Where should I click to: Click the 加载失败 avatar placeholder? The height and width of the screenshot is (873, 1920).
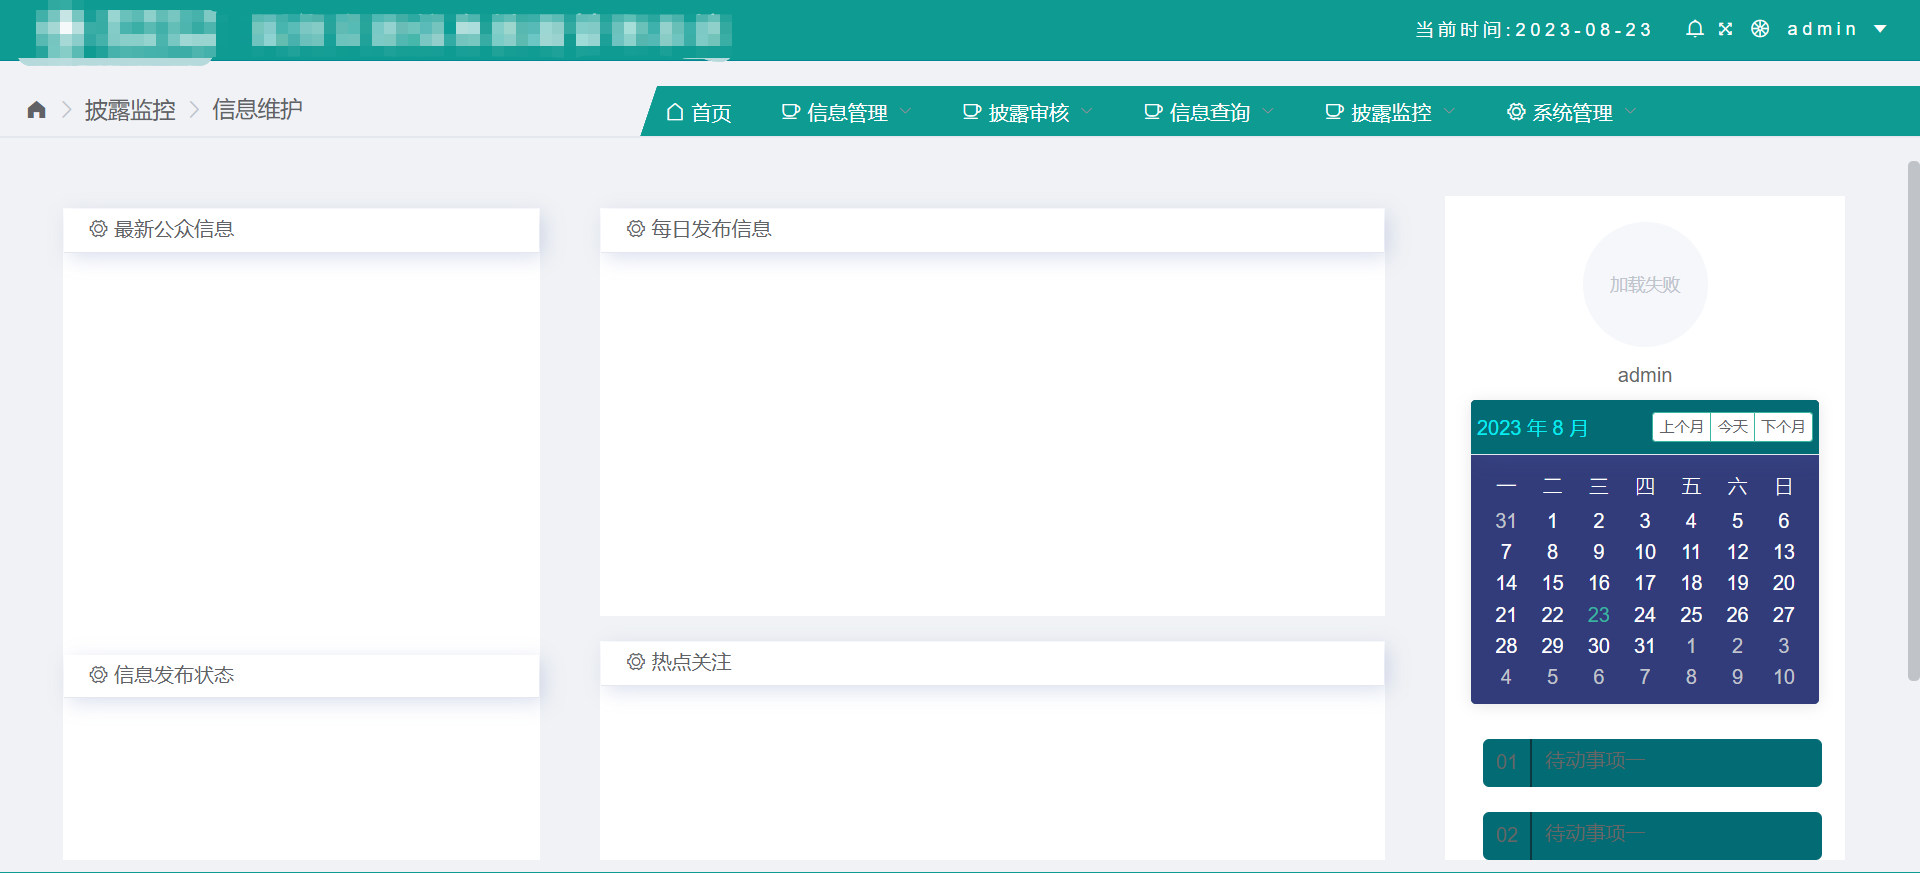coord(1645,285)
